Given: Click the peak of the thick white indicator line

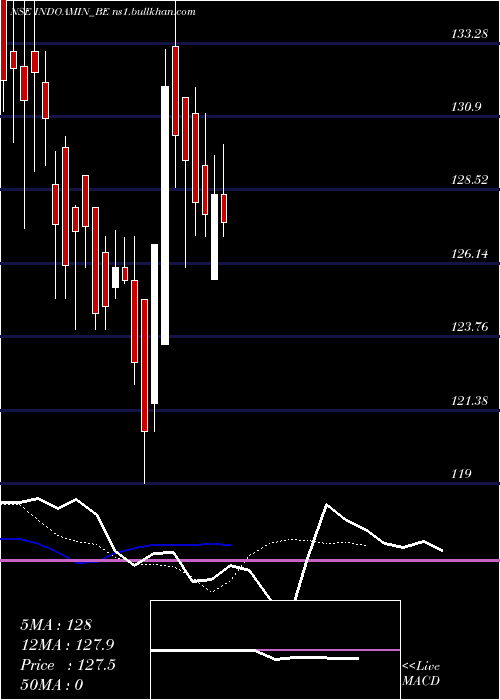Looking at the screenshot, I should (x=327, y=505).
